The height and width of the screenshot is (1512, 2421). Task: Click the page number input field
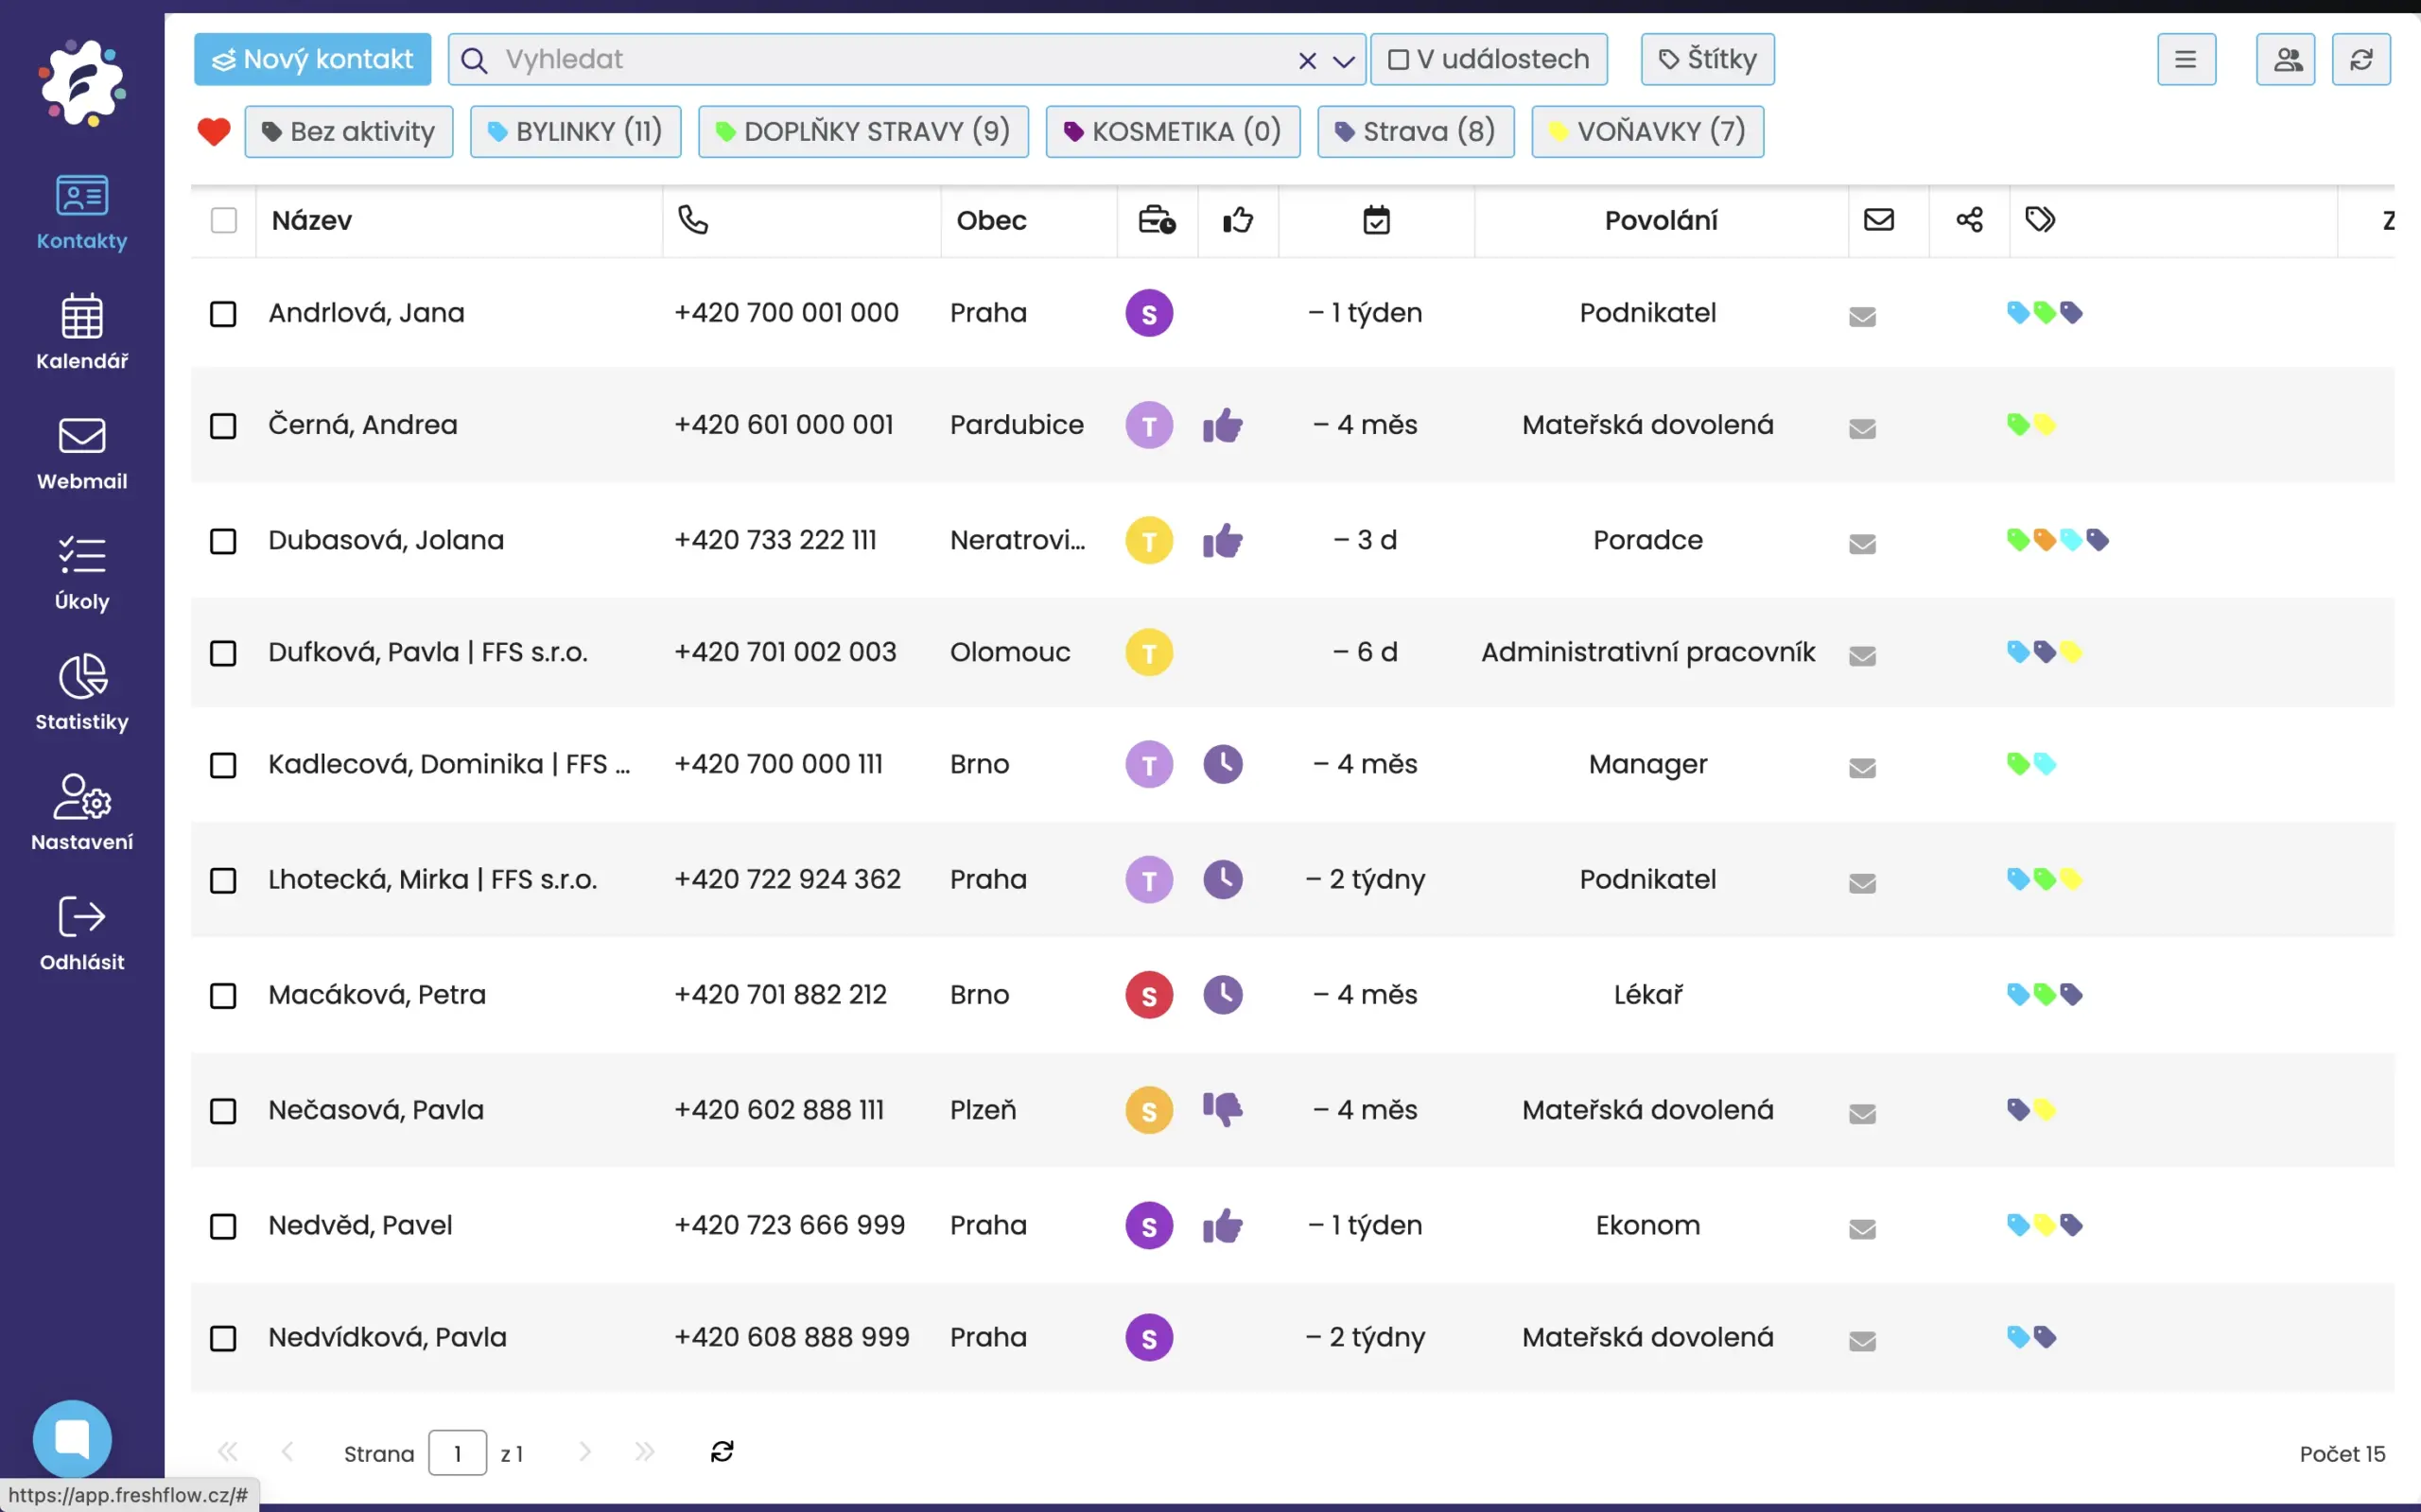click(457, 1453)
